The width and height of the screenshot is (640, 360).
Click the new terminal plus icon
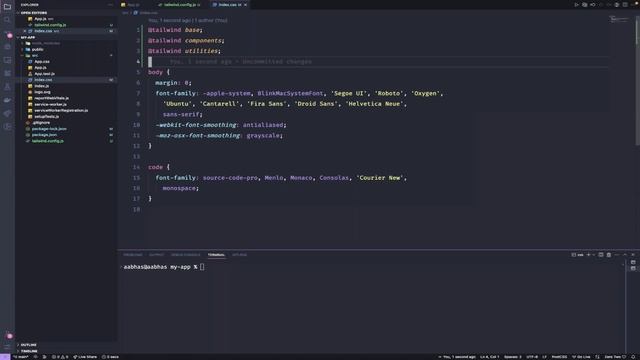(x=588, y=255)
